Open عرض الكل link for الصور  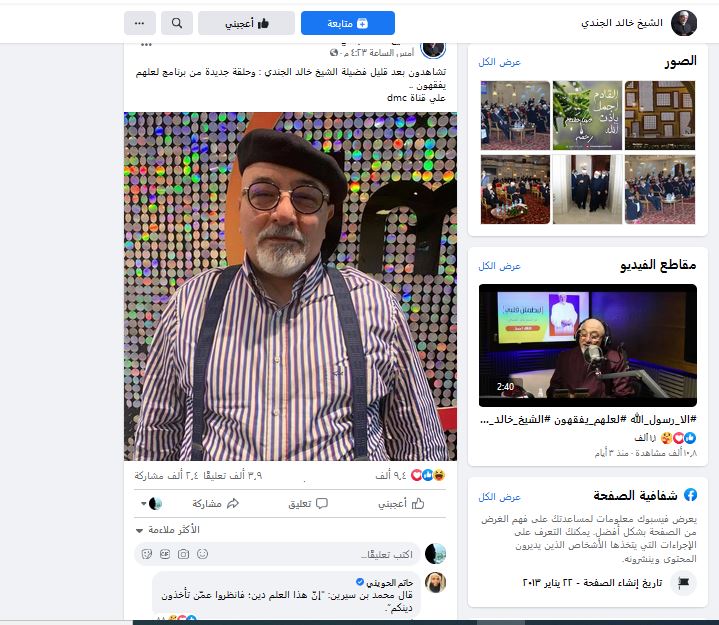499,62
